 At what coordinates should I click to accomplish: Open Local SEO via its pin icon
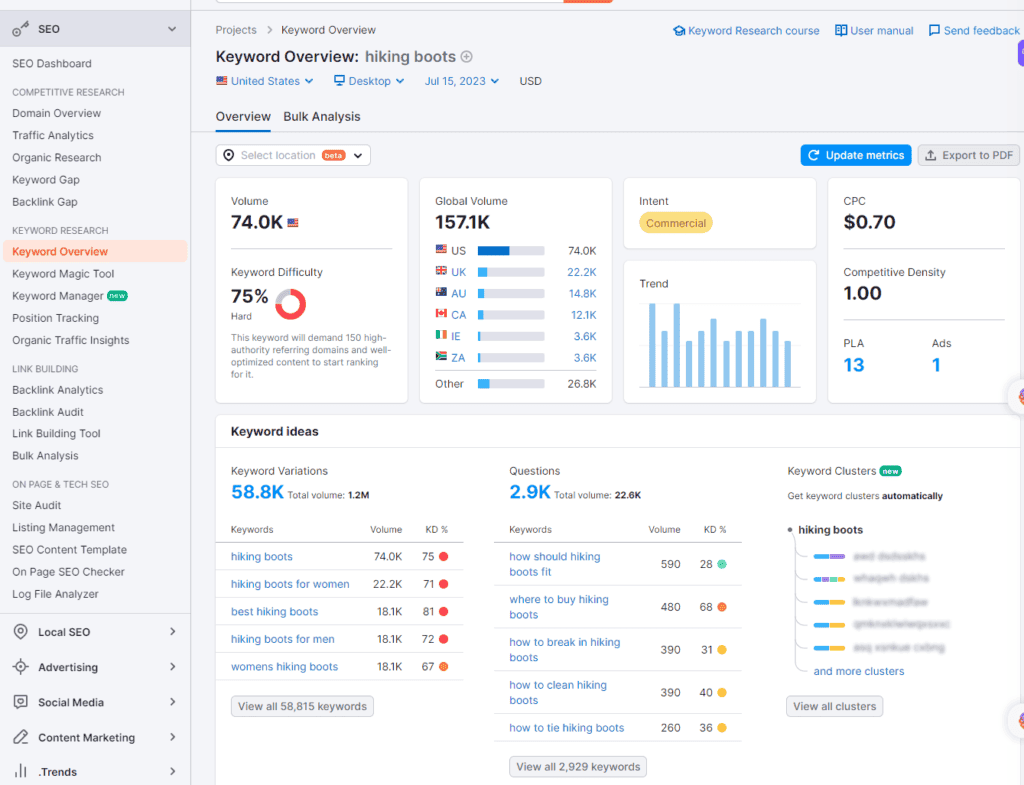tap(22, 631)
